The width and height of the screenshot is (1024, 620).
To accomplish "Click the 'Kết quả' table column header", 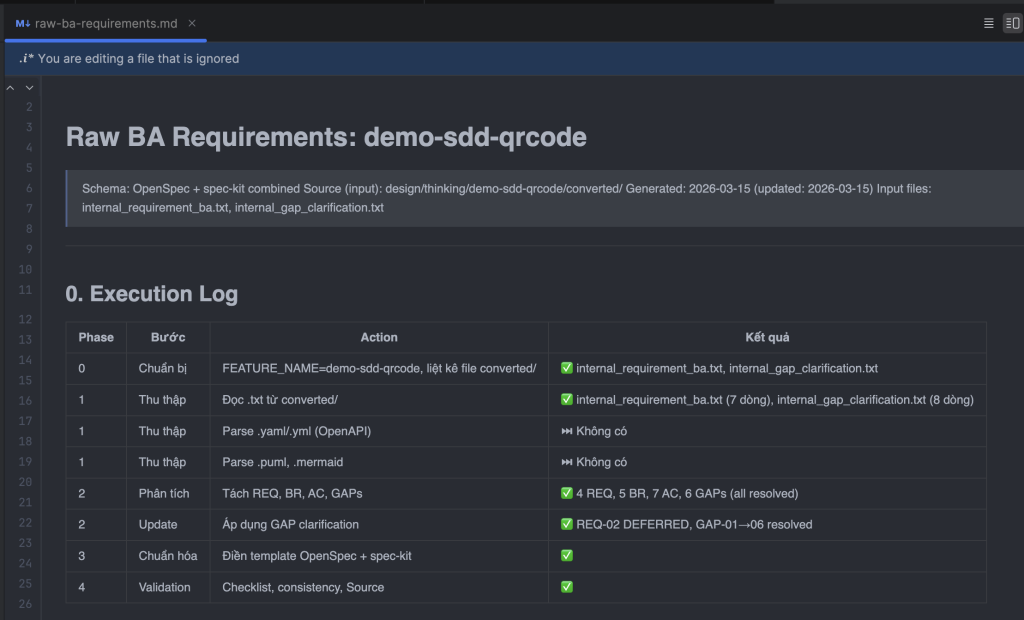I will pos(767,338).
